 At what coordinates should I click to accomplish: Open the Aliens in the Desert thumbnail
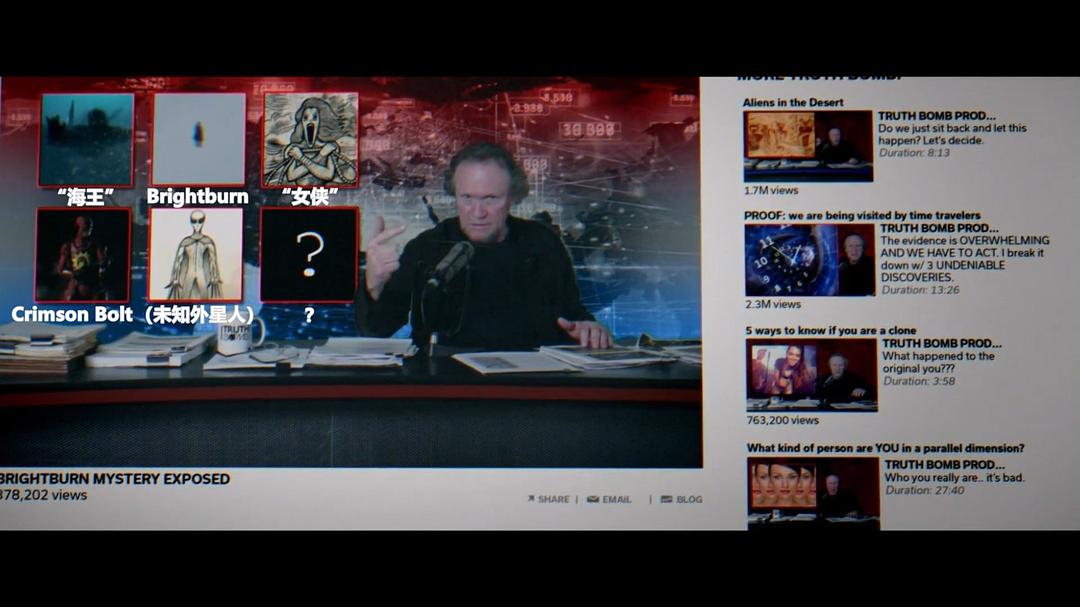click(x=807, y=146)
